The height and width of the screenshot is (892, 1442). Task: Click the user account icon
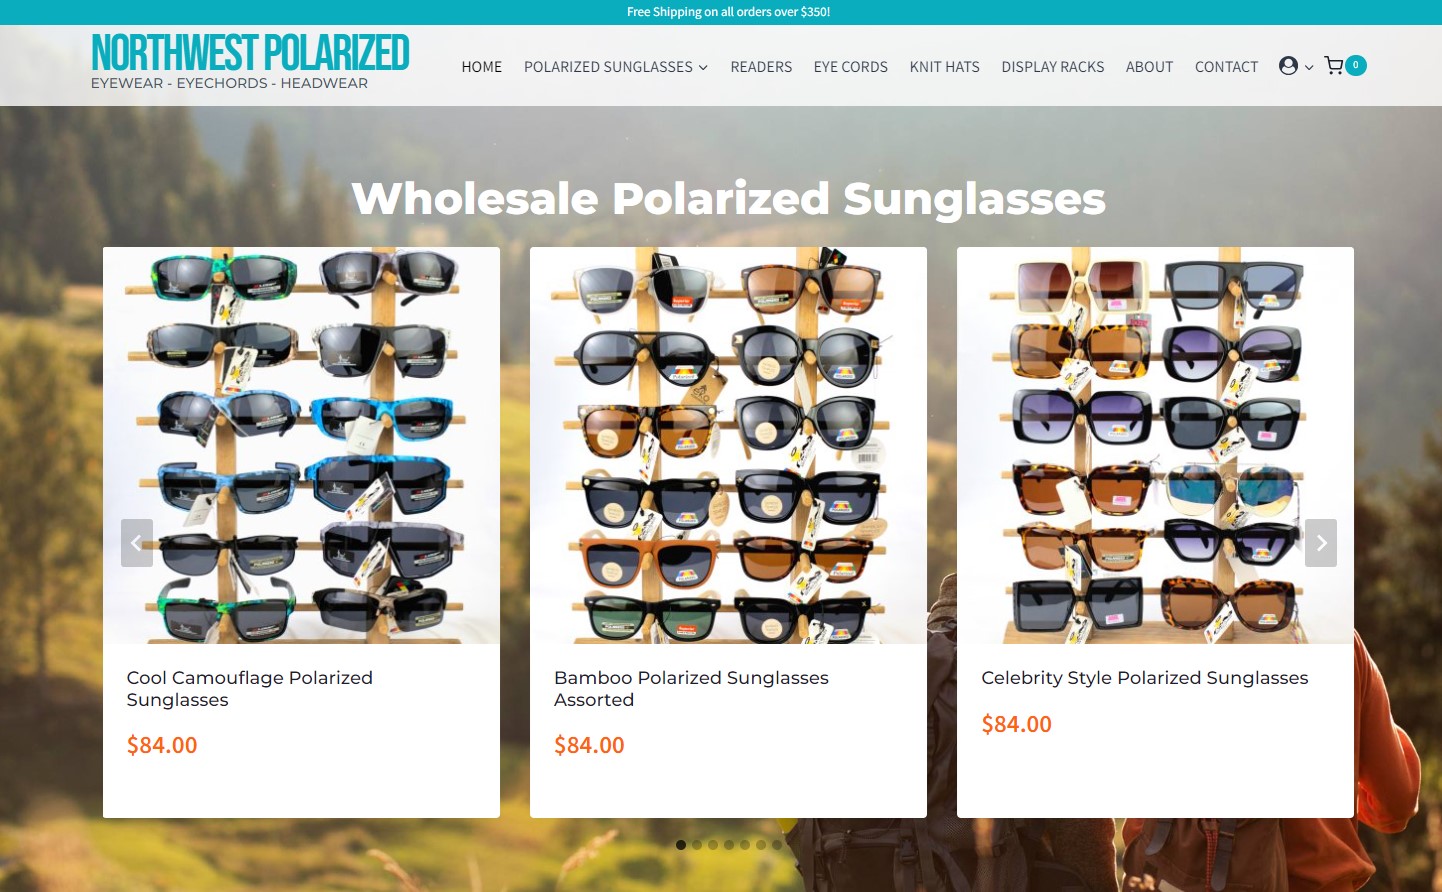coord(1288,66)
